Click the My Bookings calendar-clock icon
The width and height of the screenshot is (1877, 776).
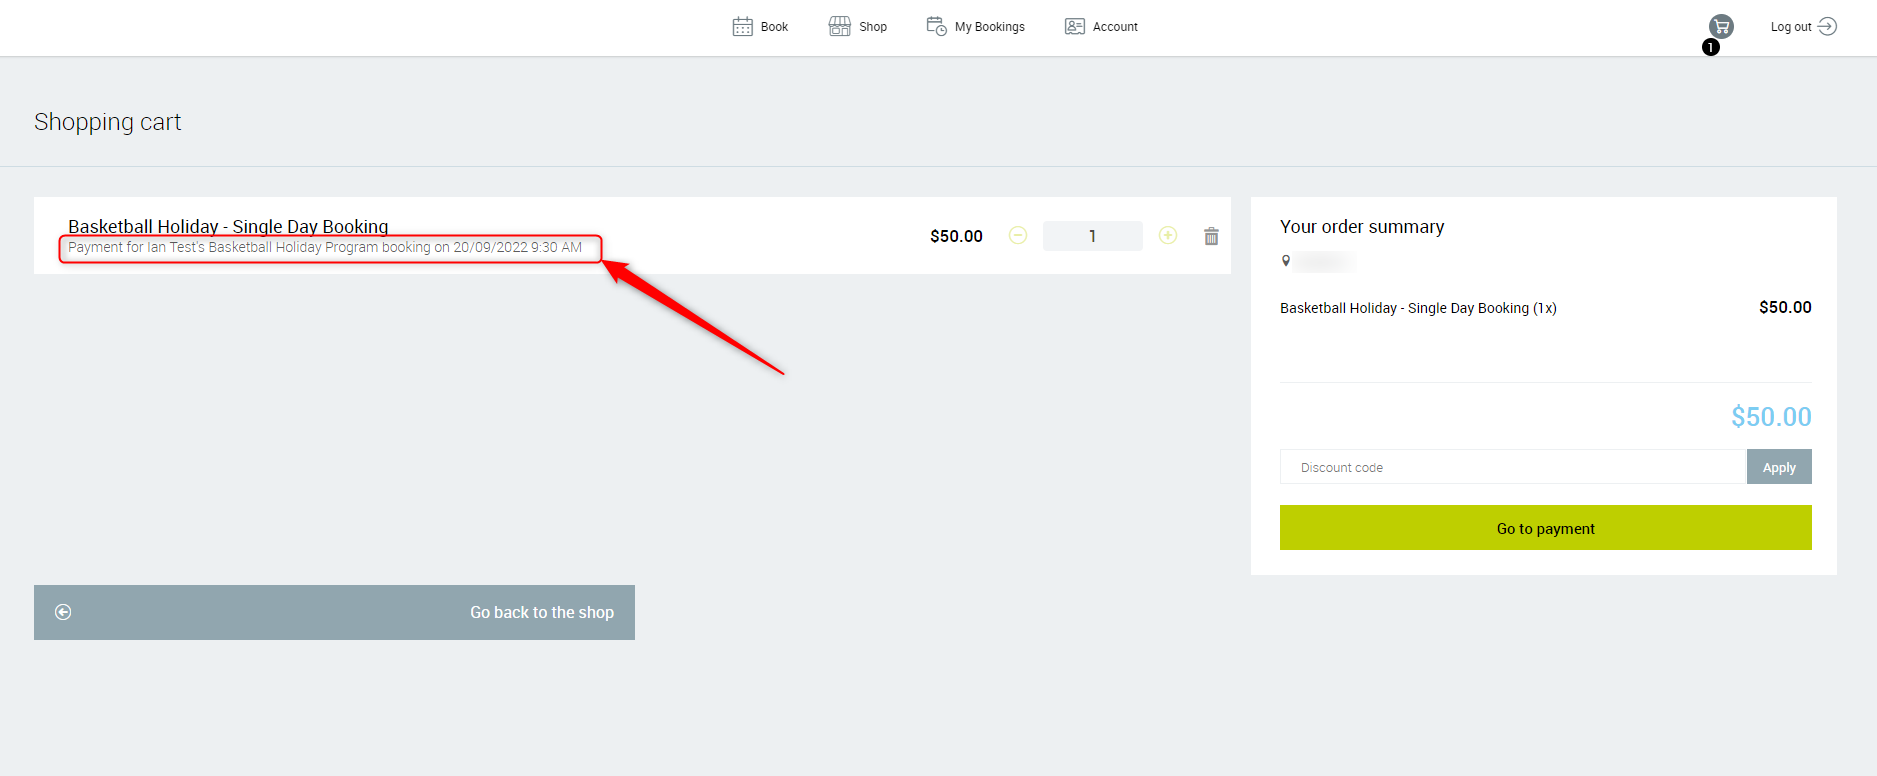coord(936,27)
